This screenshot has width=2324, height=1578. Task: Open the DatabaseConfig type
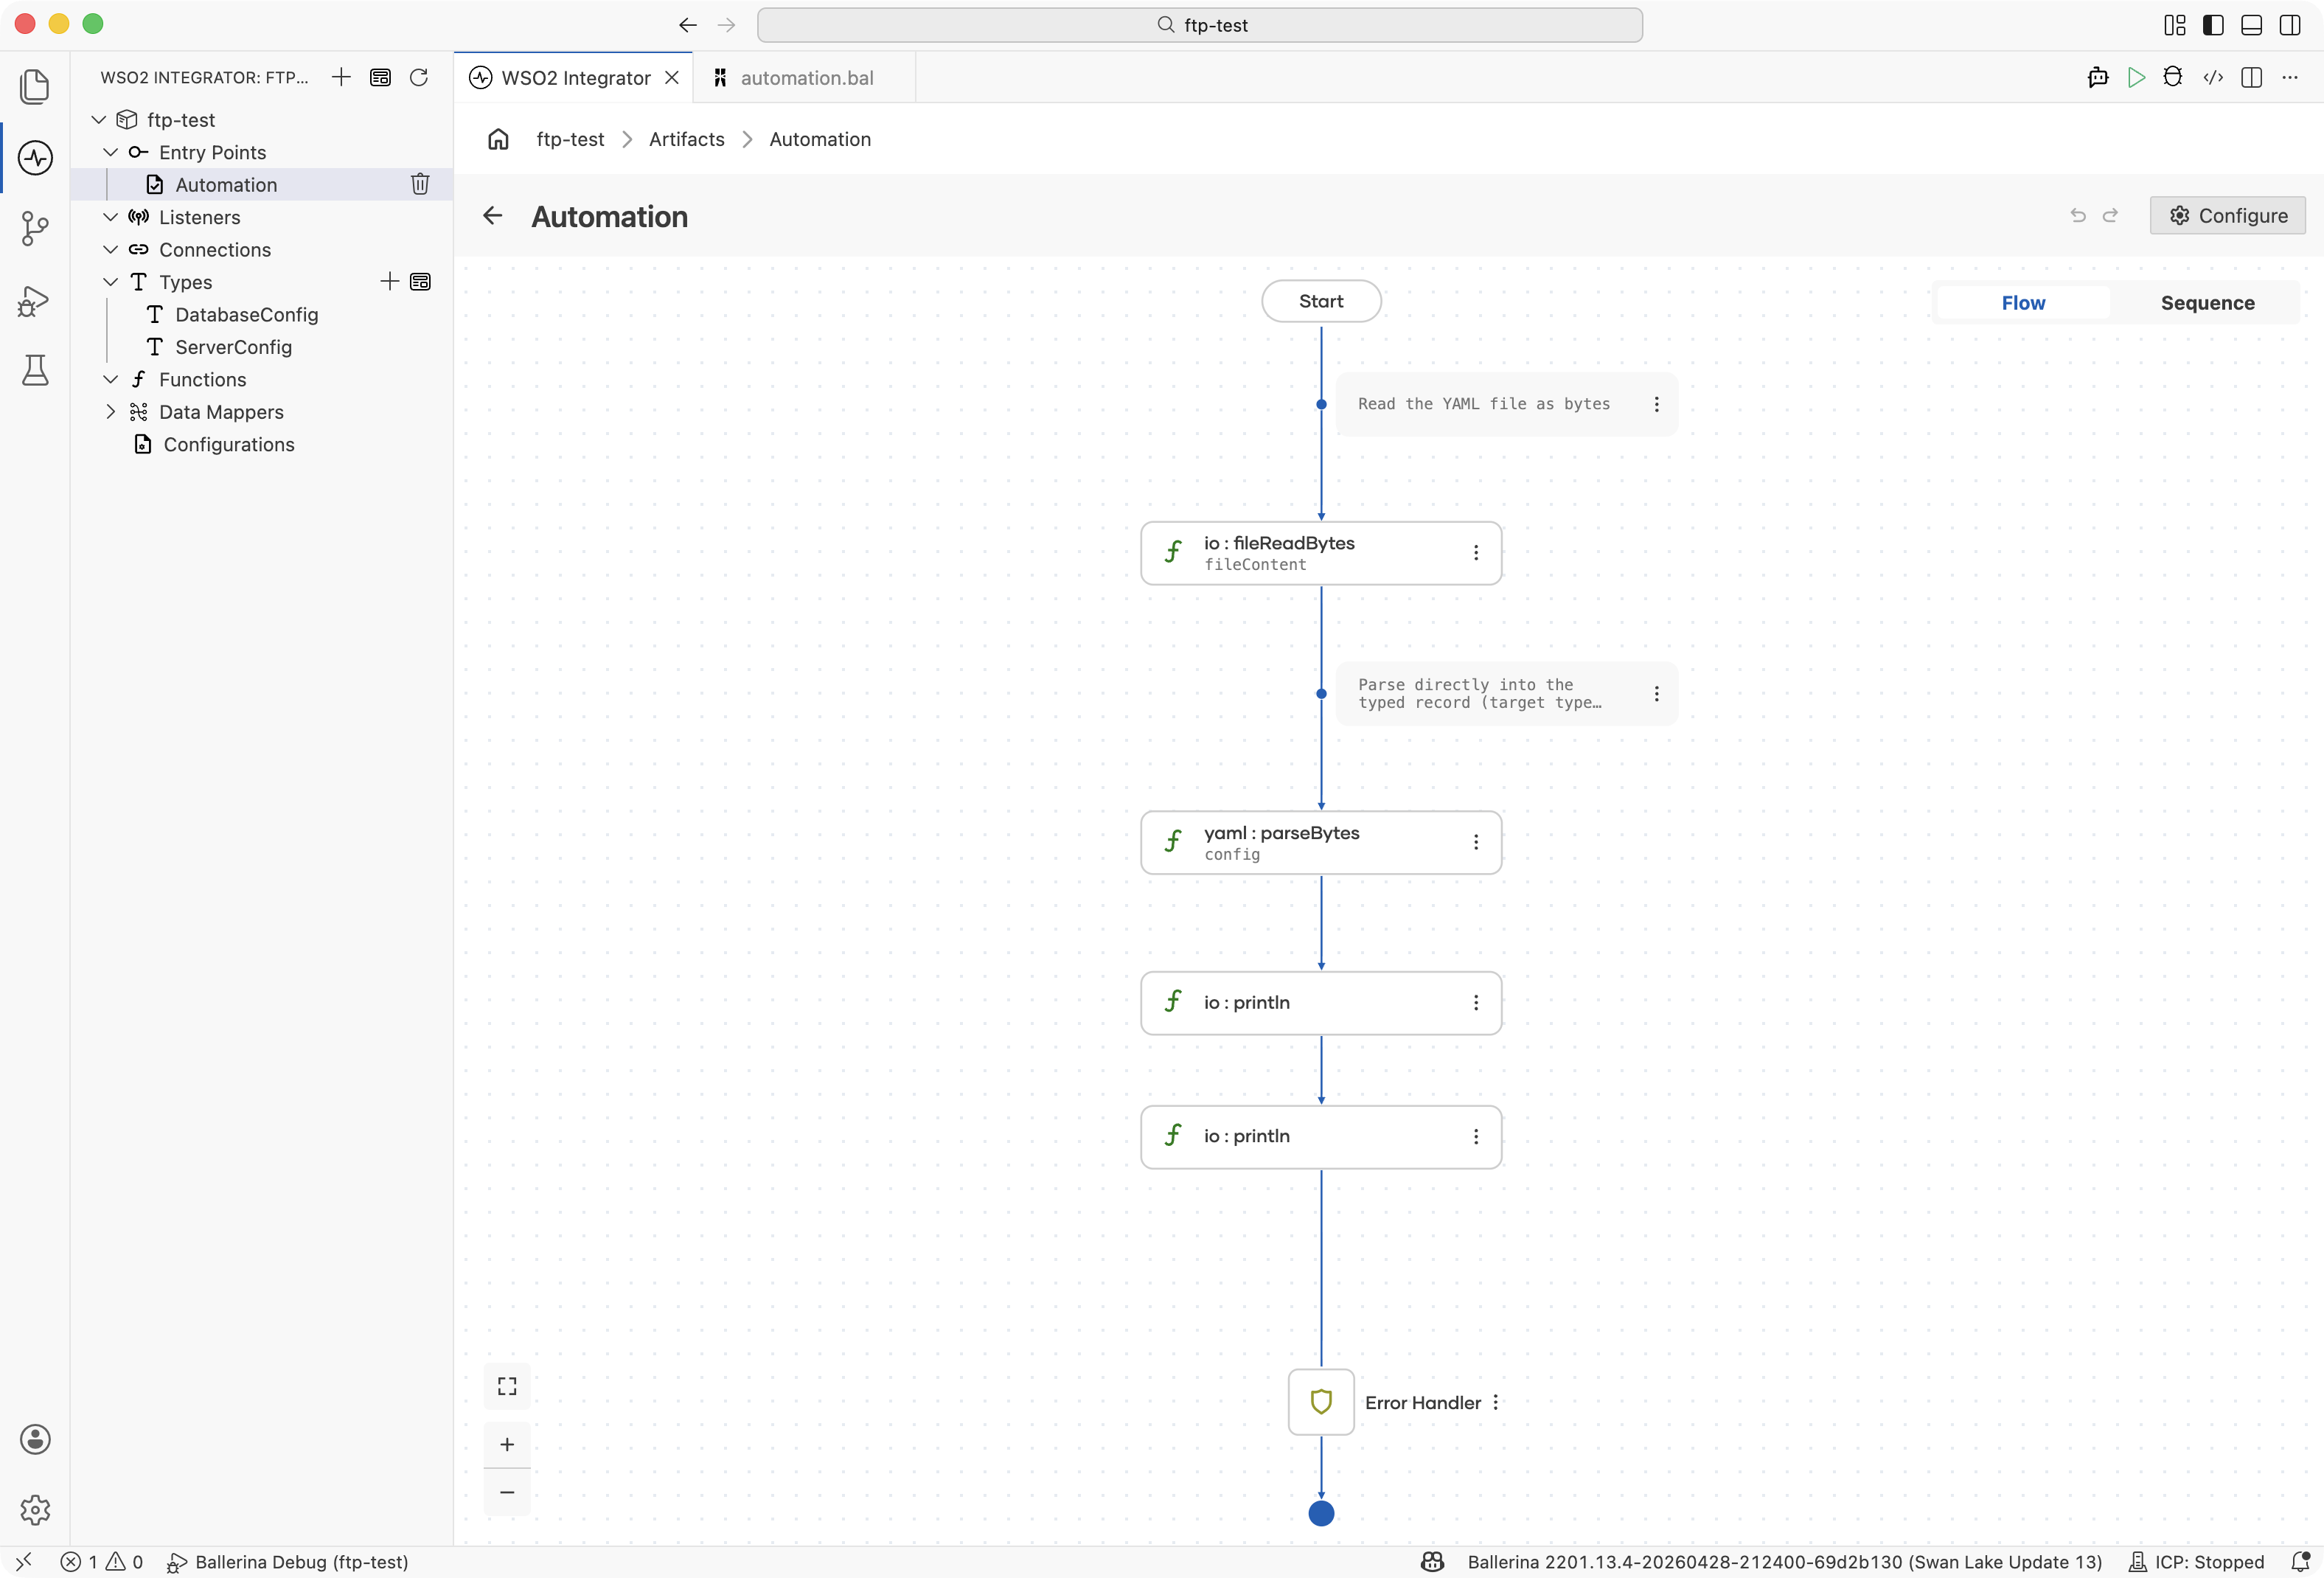[x=246, y=314]
